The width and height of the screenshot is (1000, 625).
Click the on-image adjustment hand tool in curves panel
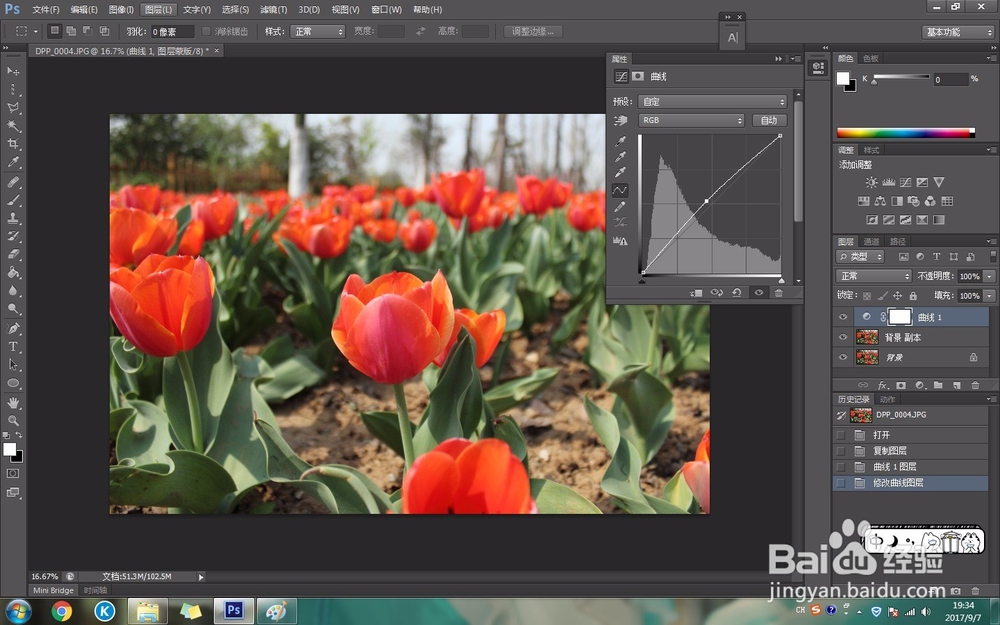tap(620, 120)
